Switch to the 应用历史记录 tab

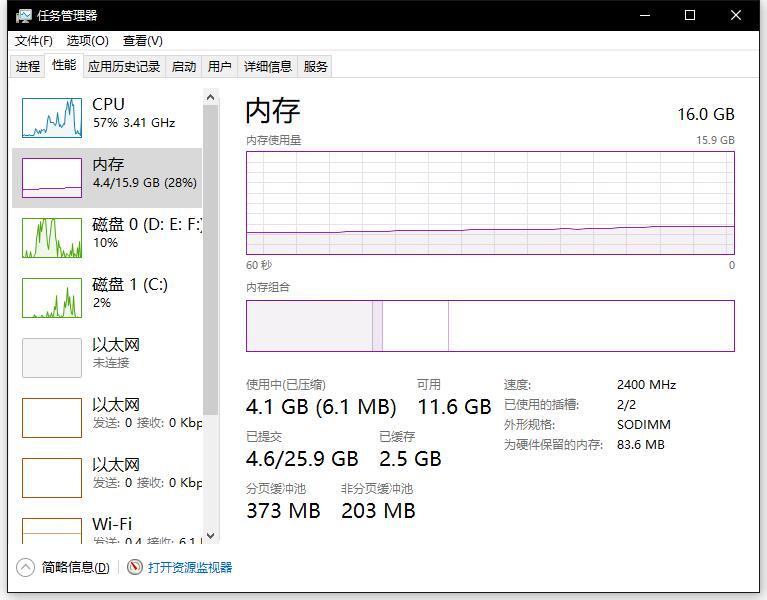click(124, 66)
